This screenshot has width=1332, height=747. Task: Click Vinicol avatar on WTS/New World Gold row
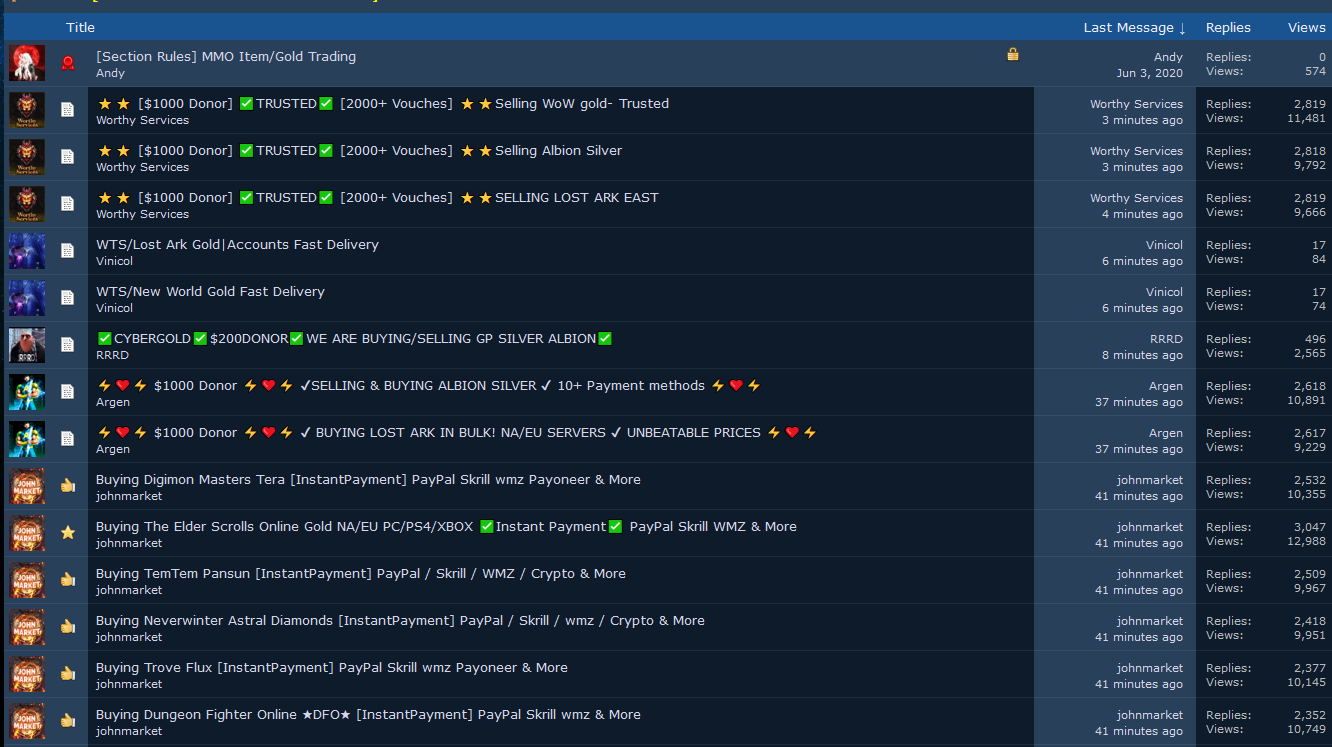(27, 298)
